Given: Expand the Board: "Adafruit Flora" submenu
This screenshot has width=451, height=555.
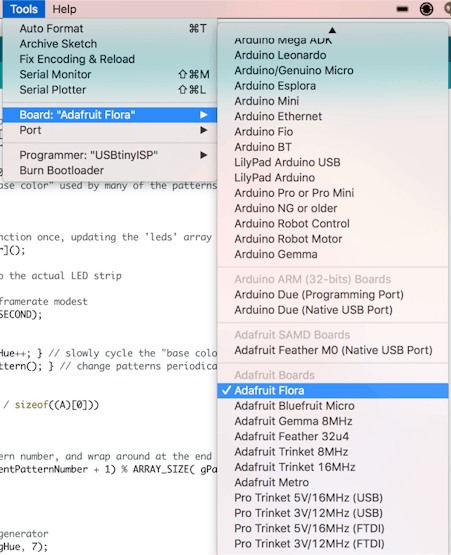Looking at the screenshot, I should pyautogui.click(x=110, y=115).
